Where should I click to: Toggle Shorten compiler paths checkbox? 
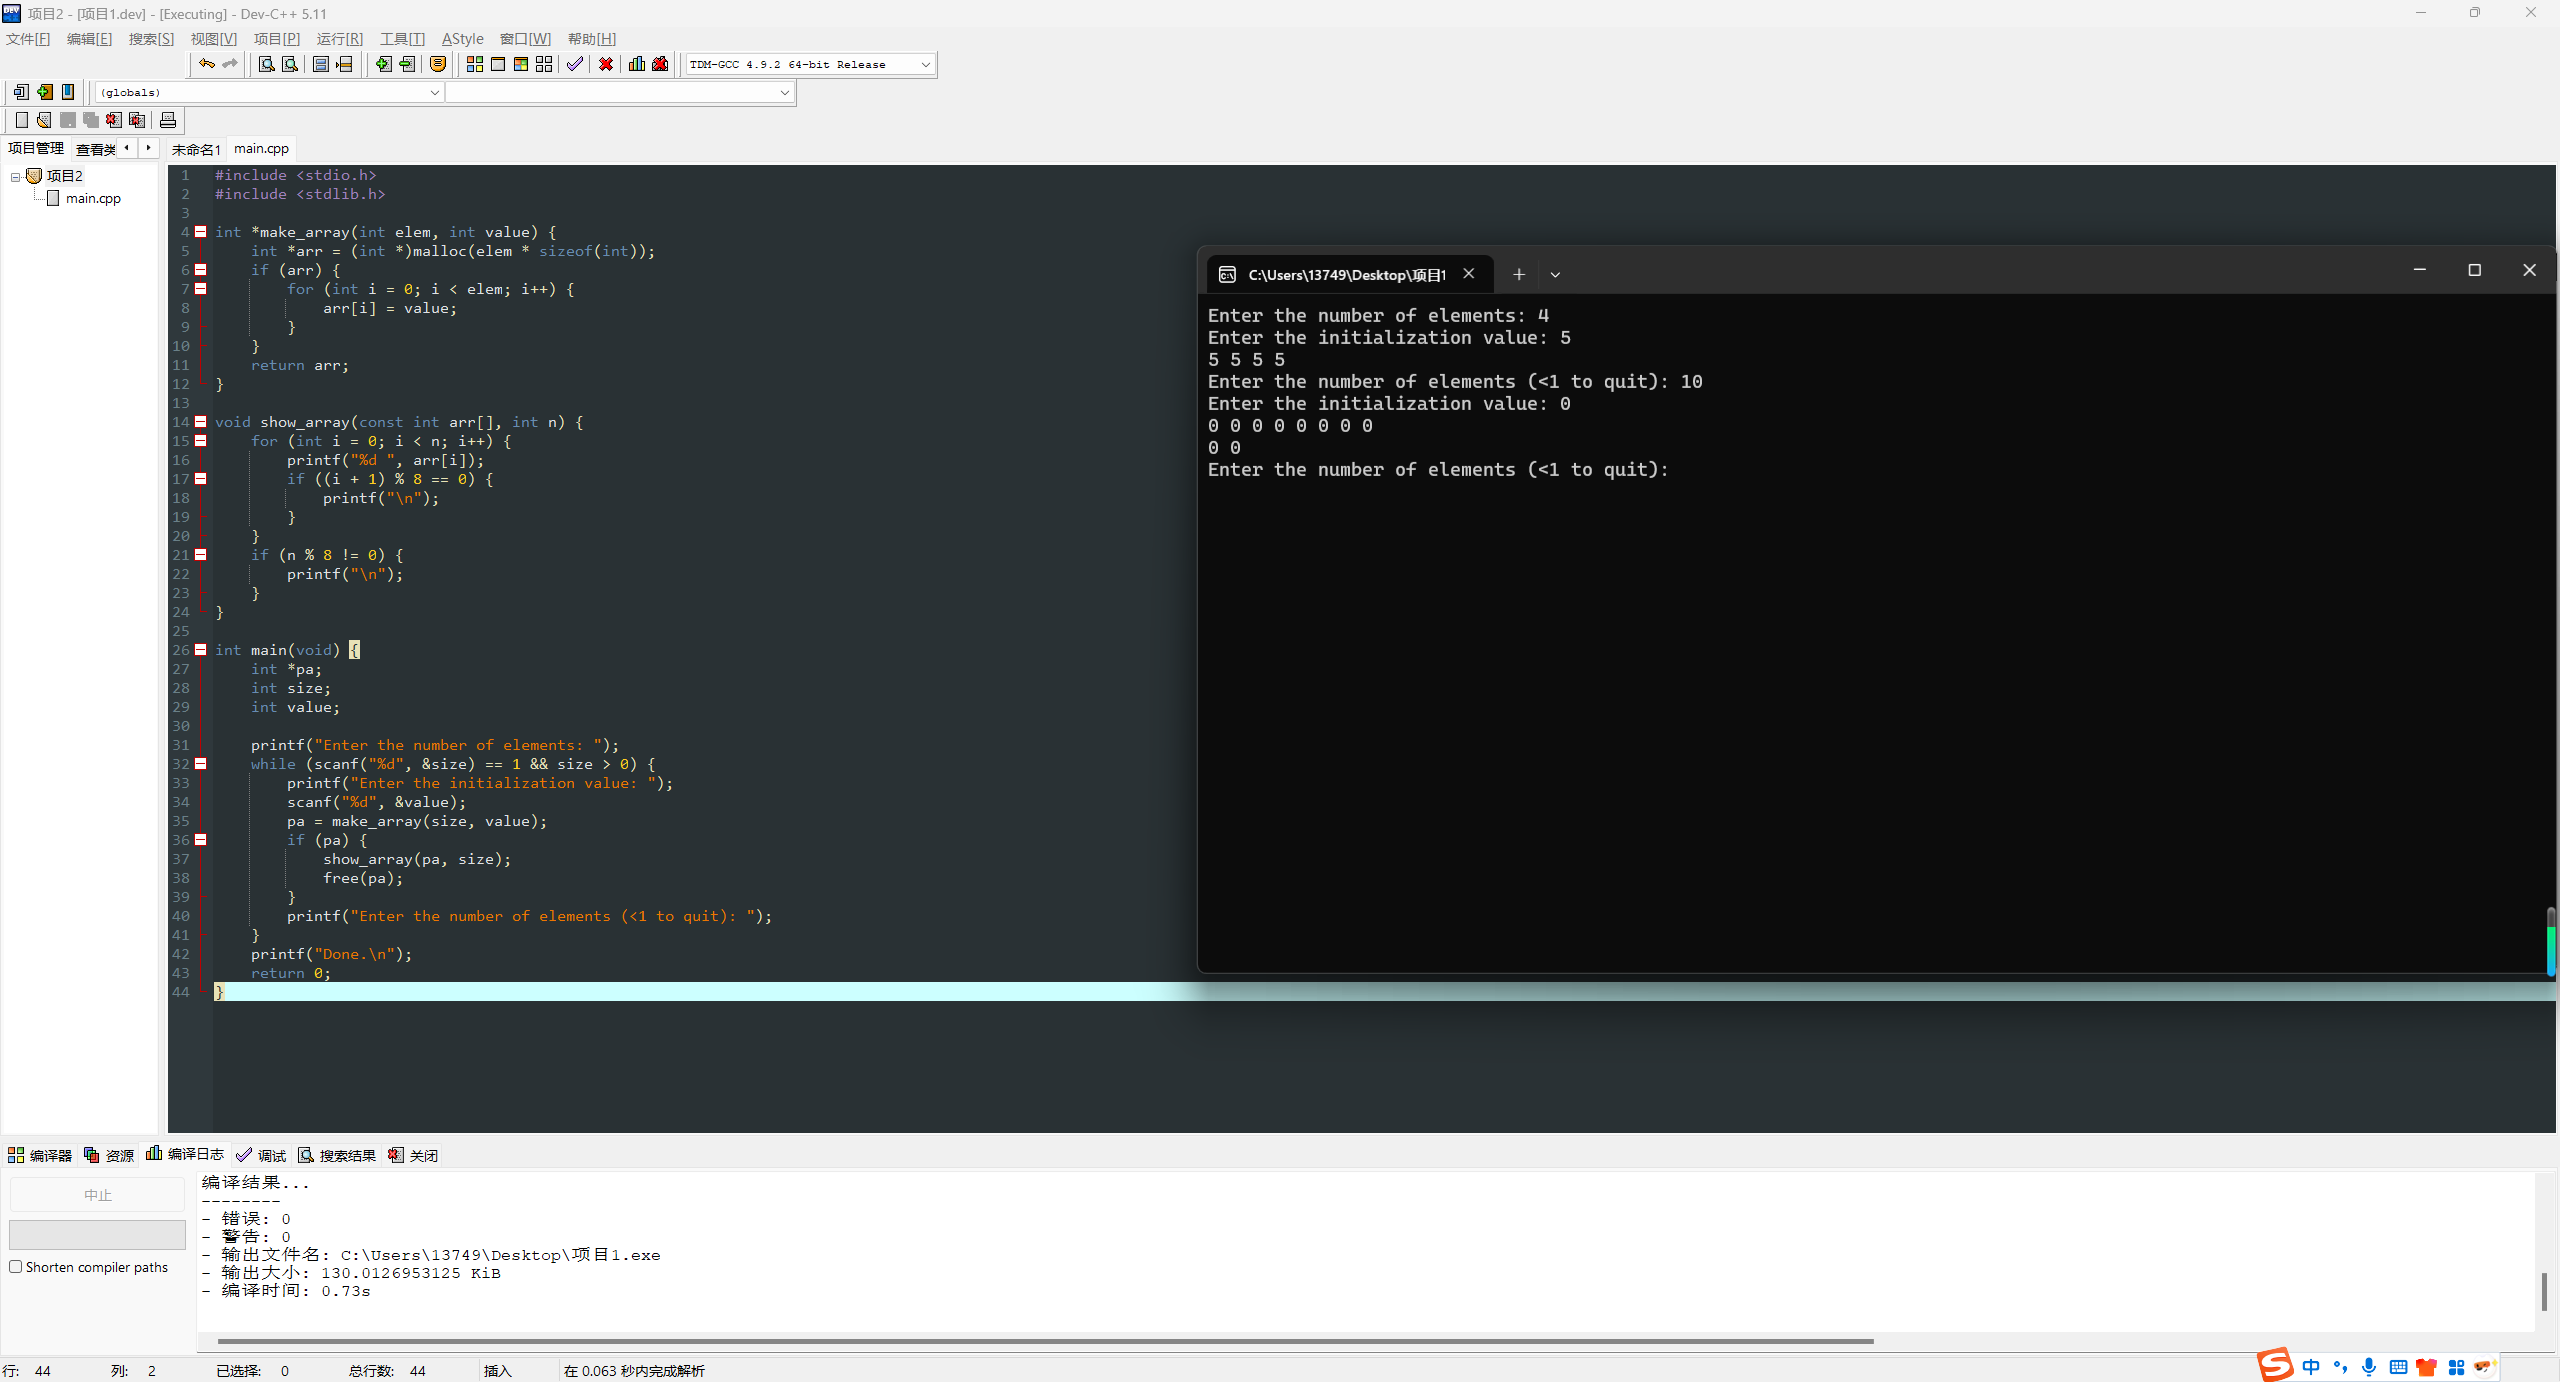(x=16, y=1267)
